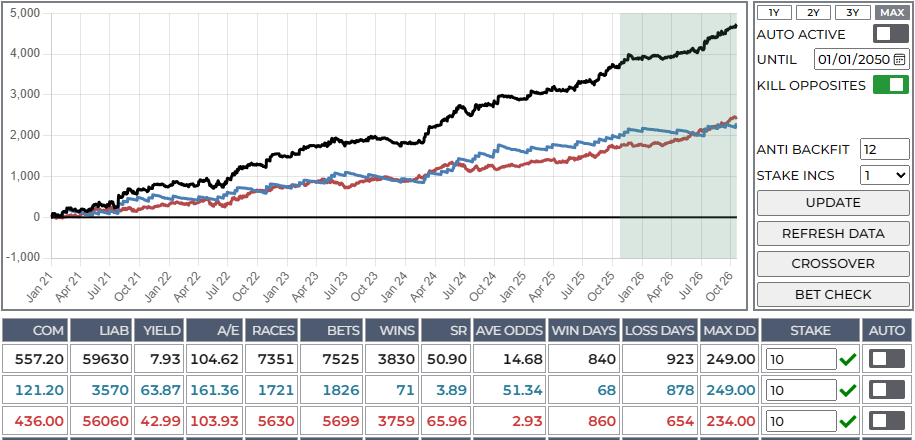Toggle the AUTO ACTIVE switch
The height and width of the screenshot is (440, 915).
click(890, 34)
